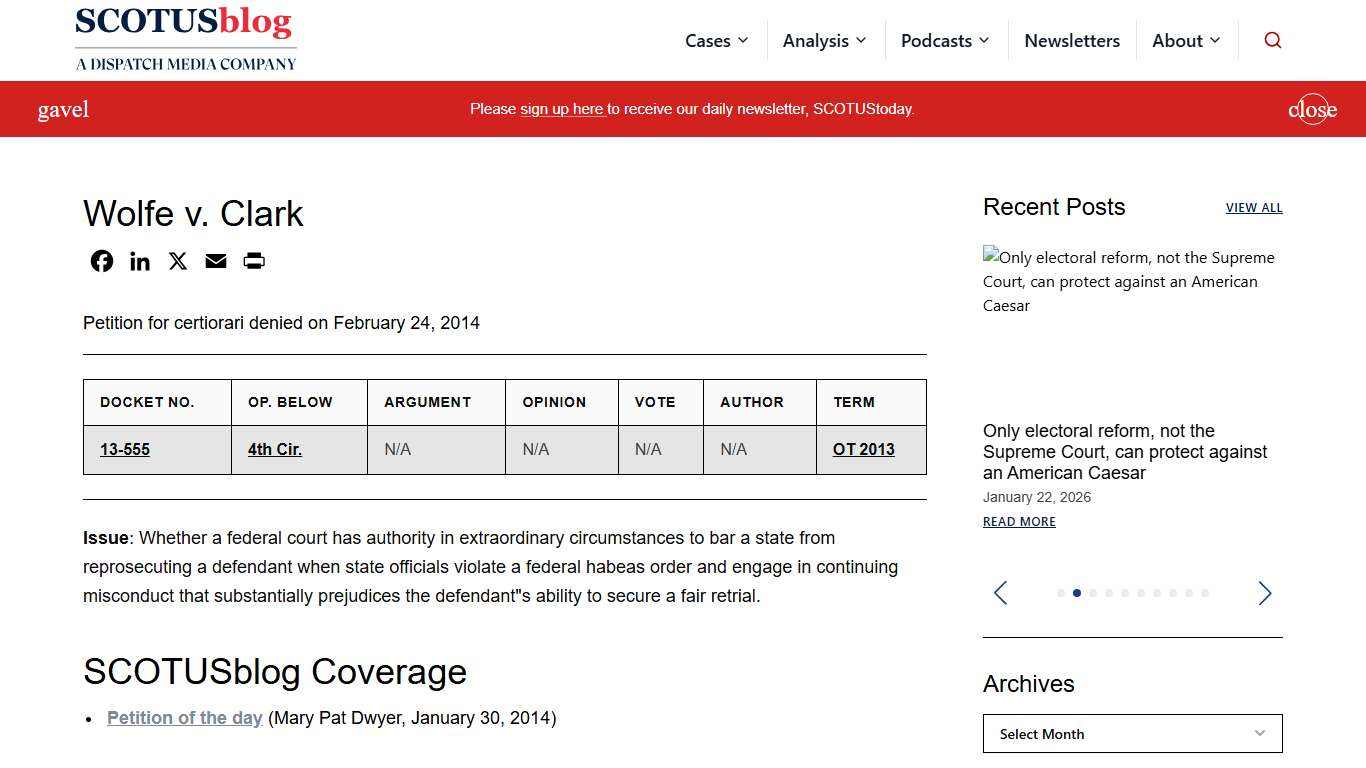
Task: Advance to next recent post arrow
Action: coord(1264,593)
